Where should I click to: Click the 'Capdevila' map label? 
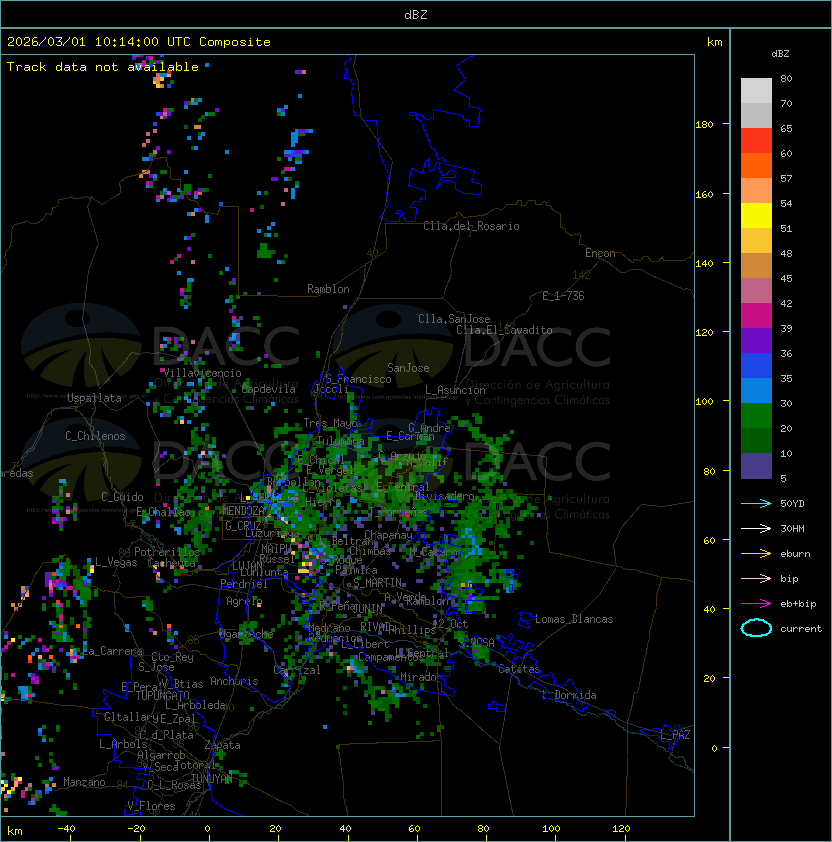click(269, 388)
